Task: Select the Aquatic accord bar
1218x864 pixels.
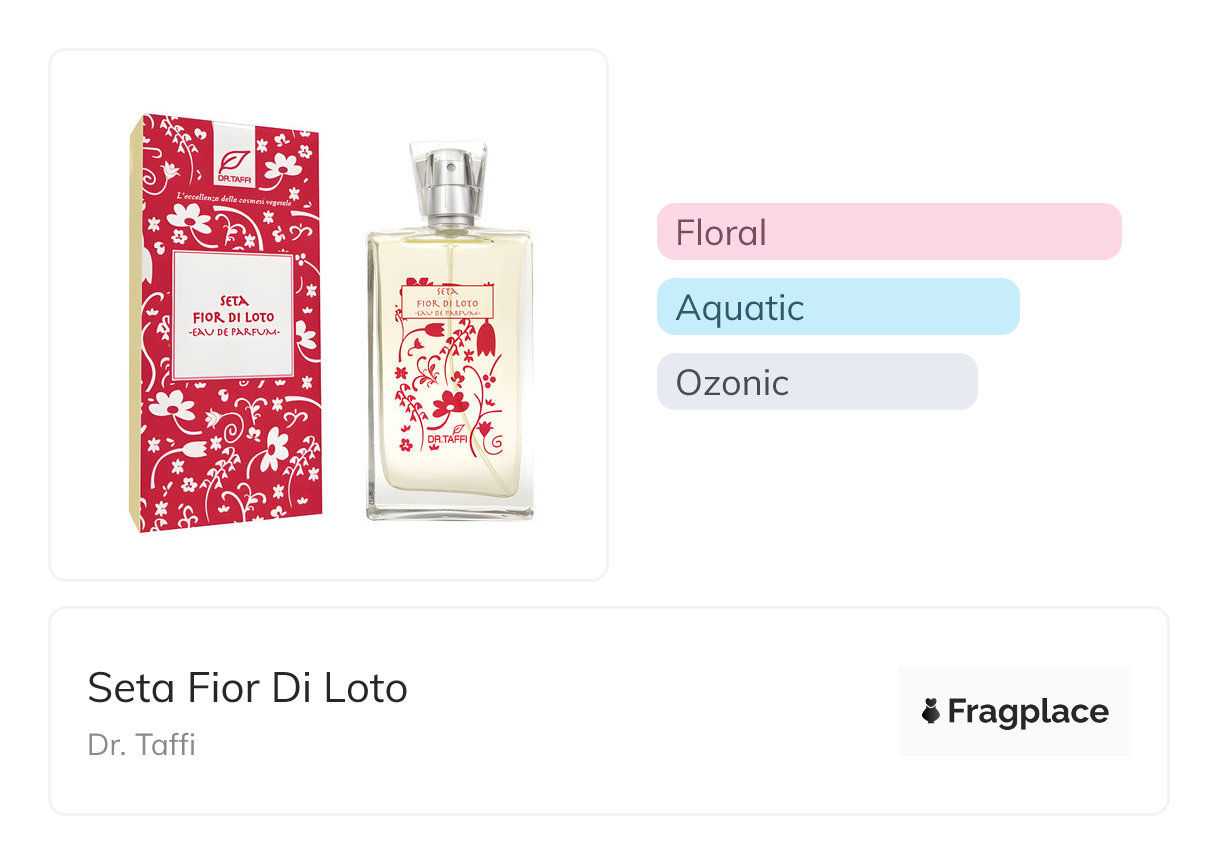Action: tap(838, 307)
